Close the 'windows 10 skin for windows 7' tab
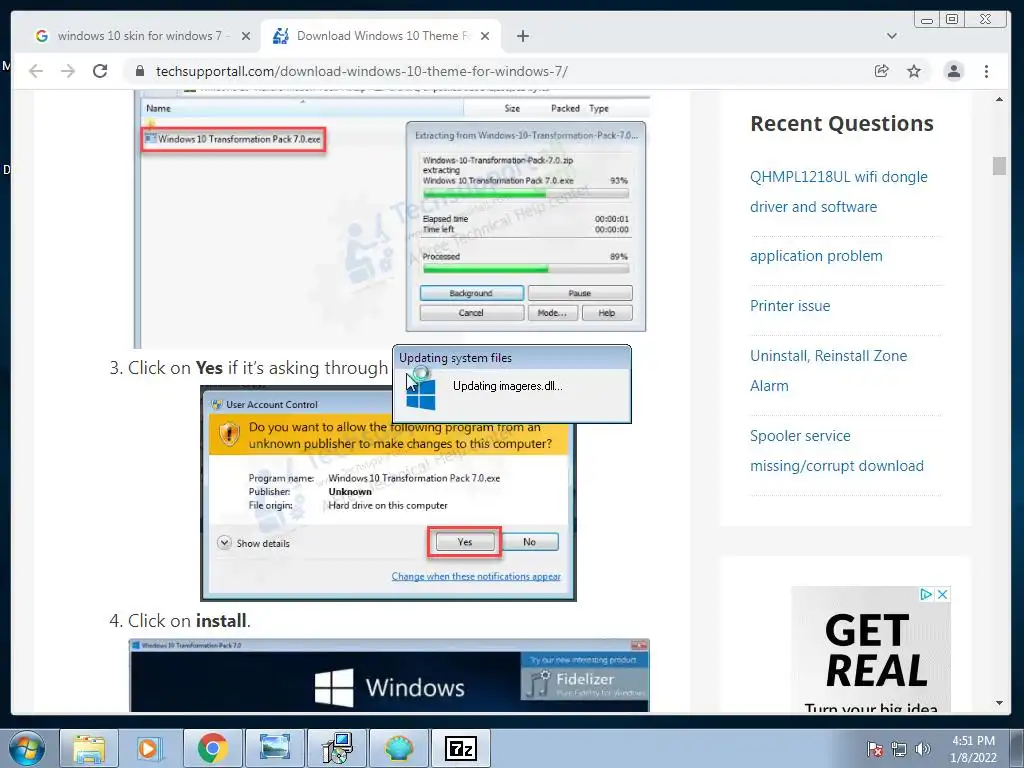This screenshot has height=768, width=1024. [246, 36]
